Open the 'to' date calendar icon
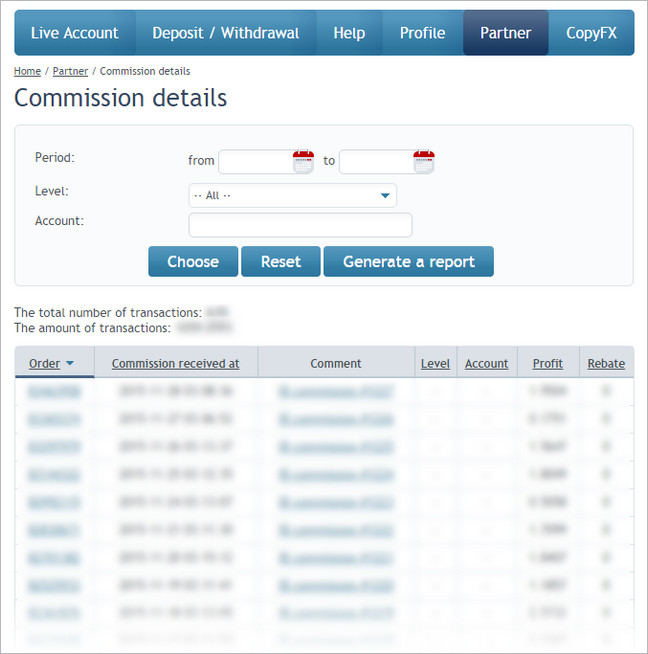Screen dimensions: 648x654 (x=424, y=161)
